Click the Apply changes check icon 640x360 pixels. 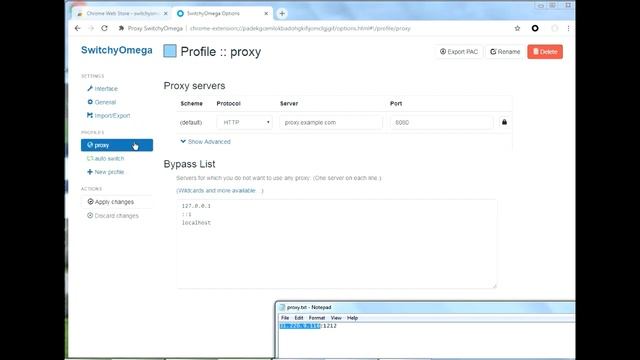90,201
